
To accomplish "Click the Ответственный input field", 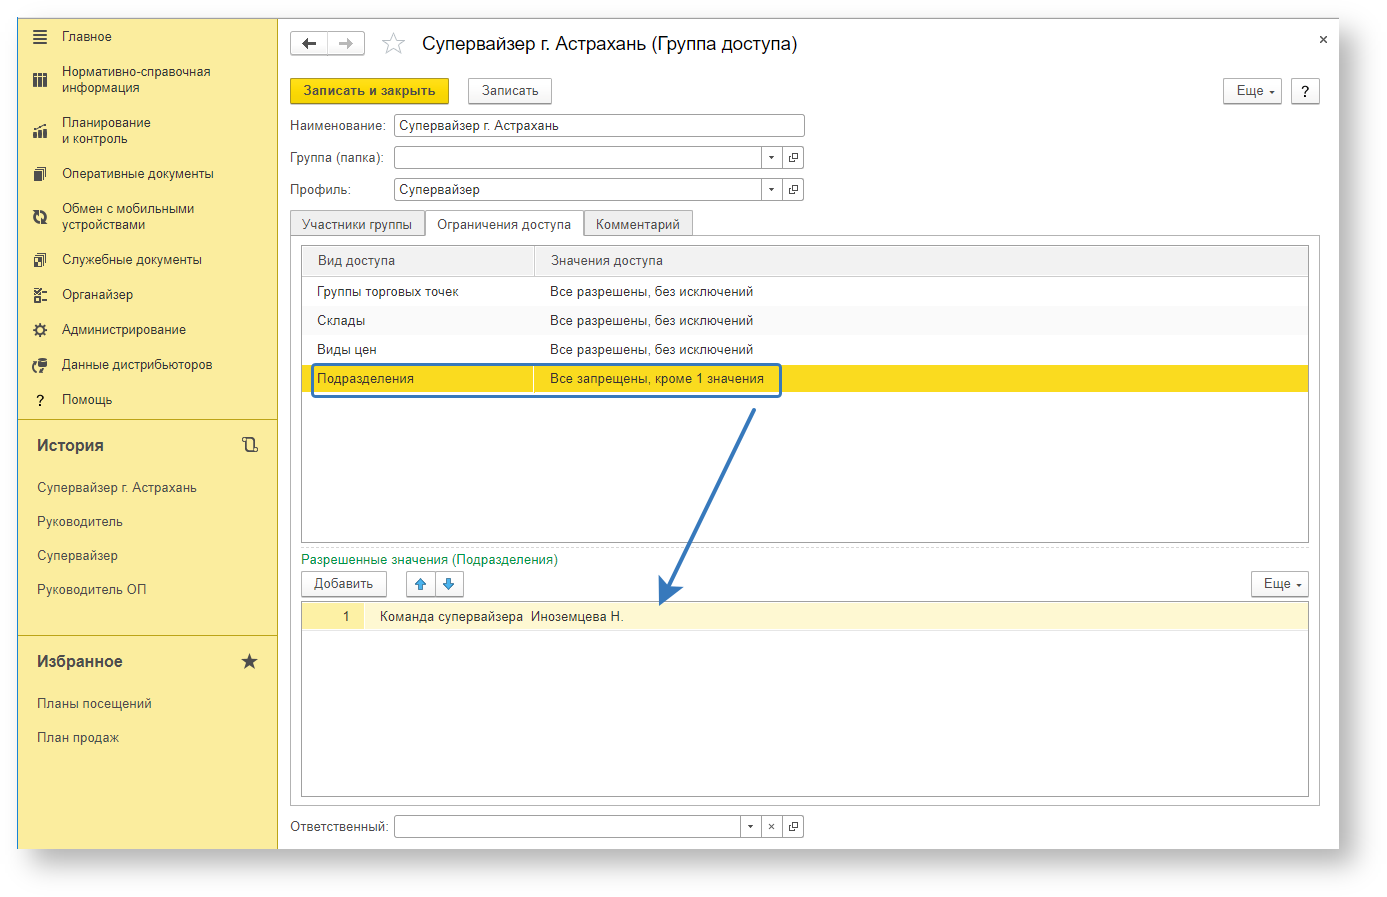I will coord(567,827).
